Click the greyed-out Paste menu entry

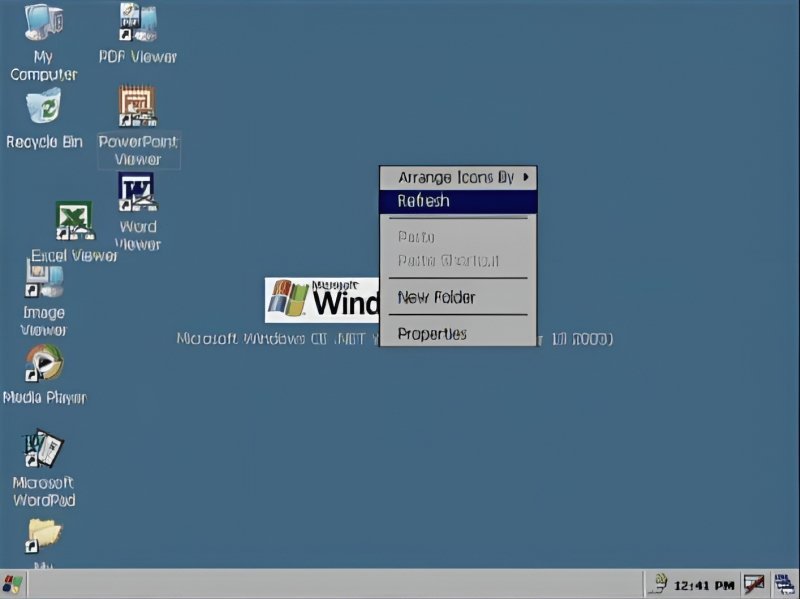pyautogui.click(x=458, y=237)
